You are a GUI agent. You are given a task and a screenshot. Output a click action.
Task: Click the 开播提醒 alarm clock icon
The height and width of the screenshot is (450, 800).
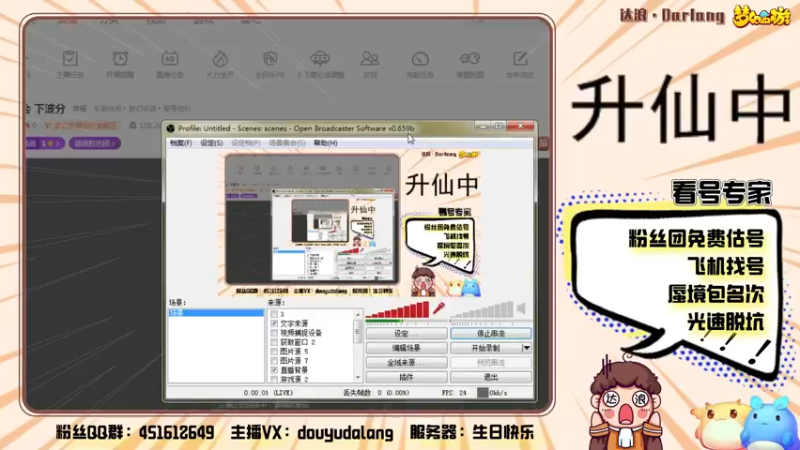click(x=120, y=58)
